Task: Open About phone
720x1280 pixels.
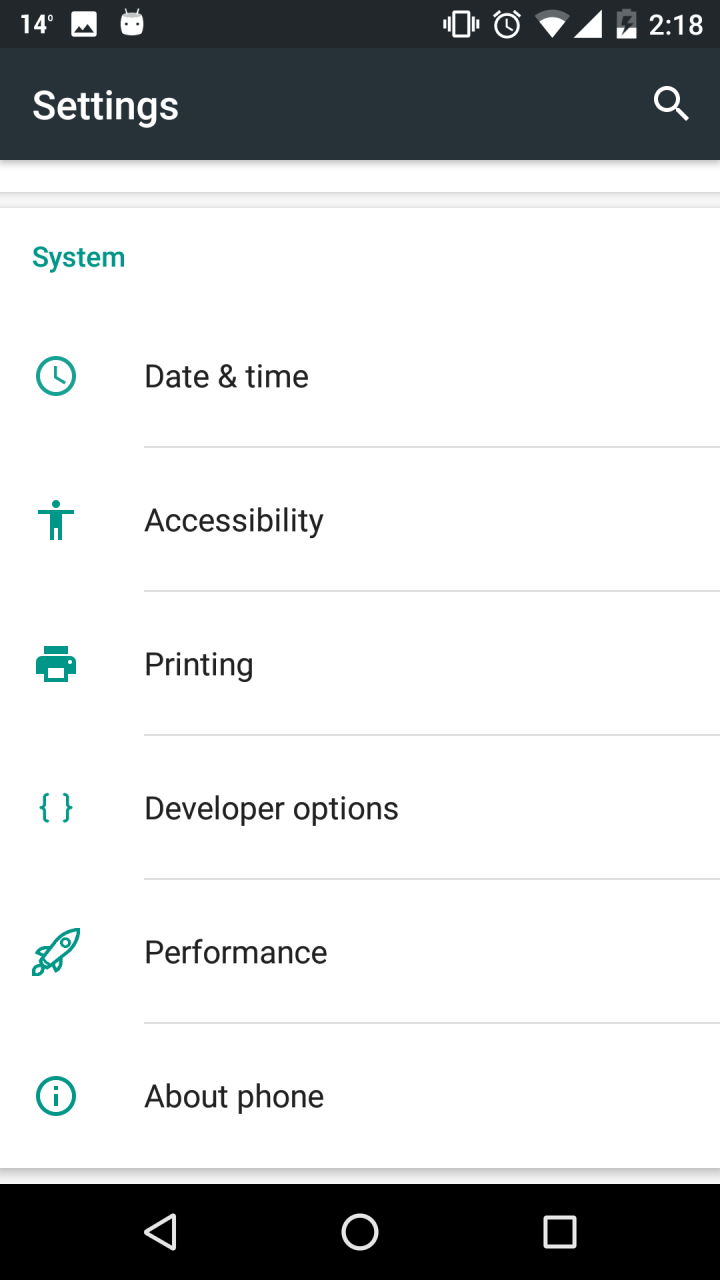Action: (x=360, y=1096)
